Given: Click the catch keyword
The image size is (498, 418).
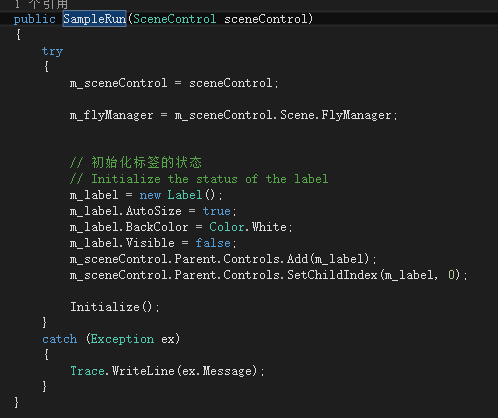Looking at the screenshot, I should point(60,339).
